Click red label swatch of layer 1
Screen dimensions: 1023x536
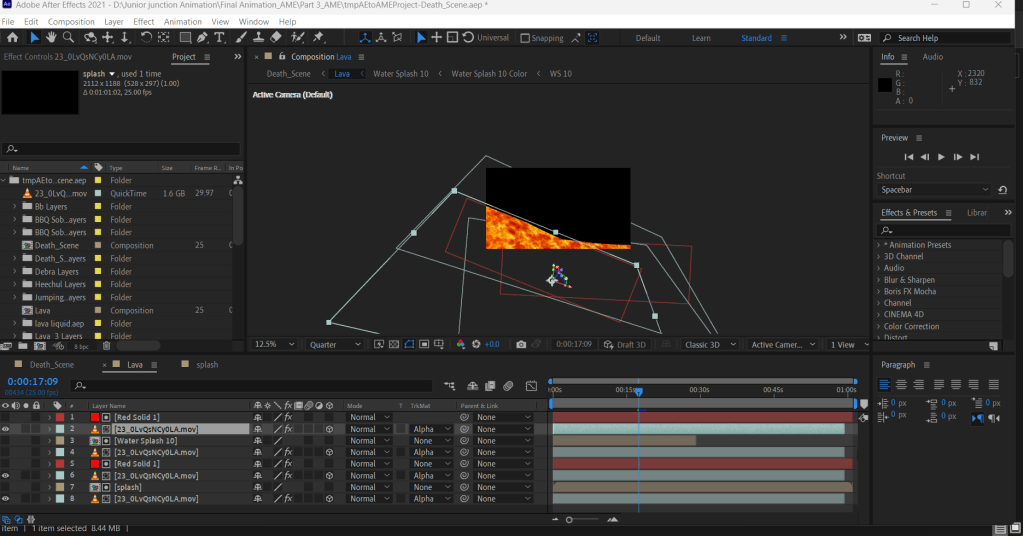tap(59, 417)
